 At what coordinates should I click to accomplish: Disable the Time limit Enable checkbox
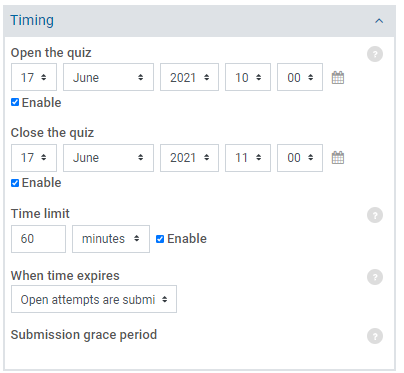[160, 239]
